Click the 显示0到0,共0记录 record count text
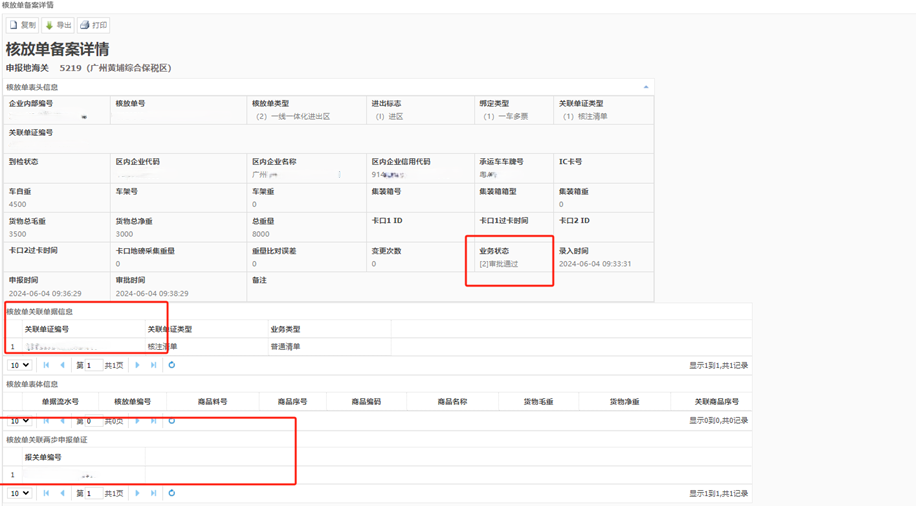The image size is (916, 506). [719, 421]
